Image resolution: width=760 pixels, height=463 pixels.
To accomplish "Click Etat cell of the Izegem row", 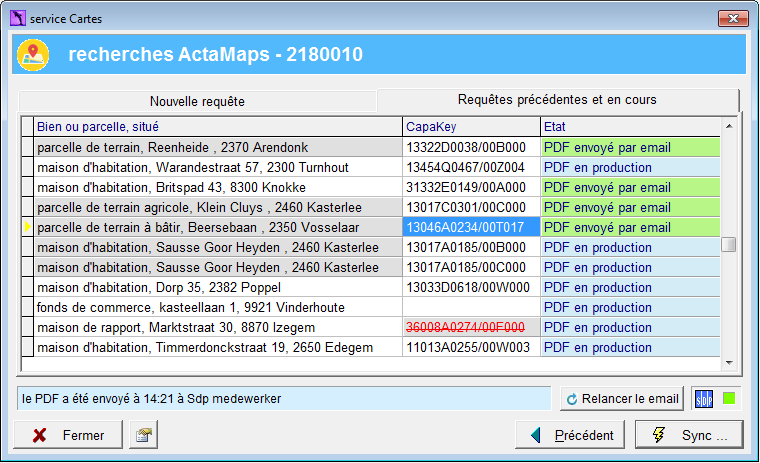I will point(630,327).
